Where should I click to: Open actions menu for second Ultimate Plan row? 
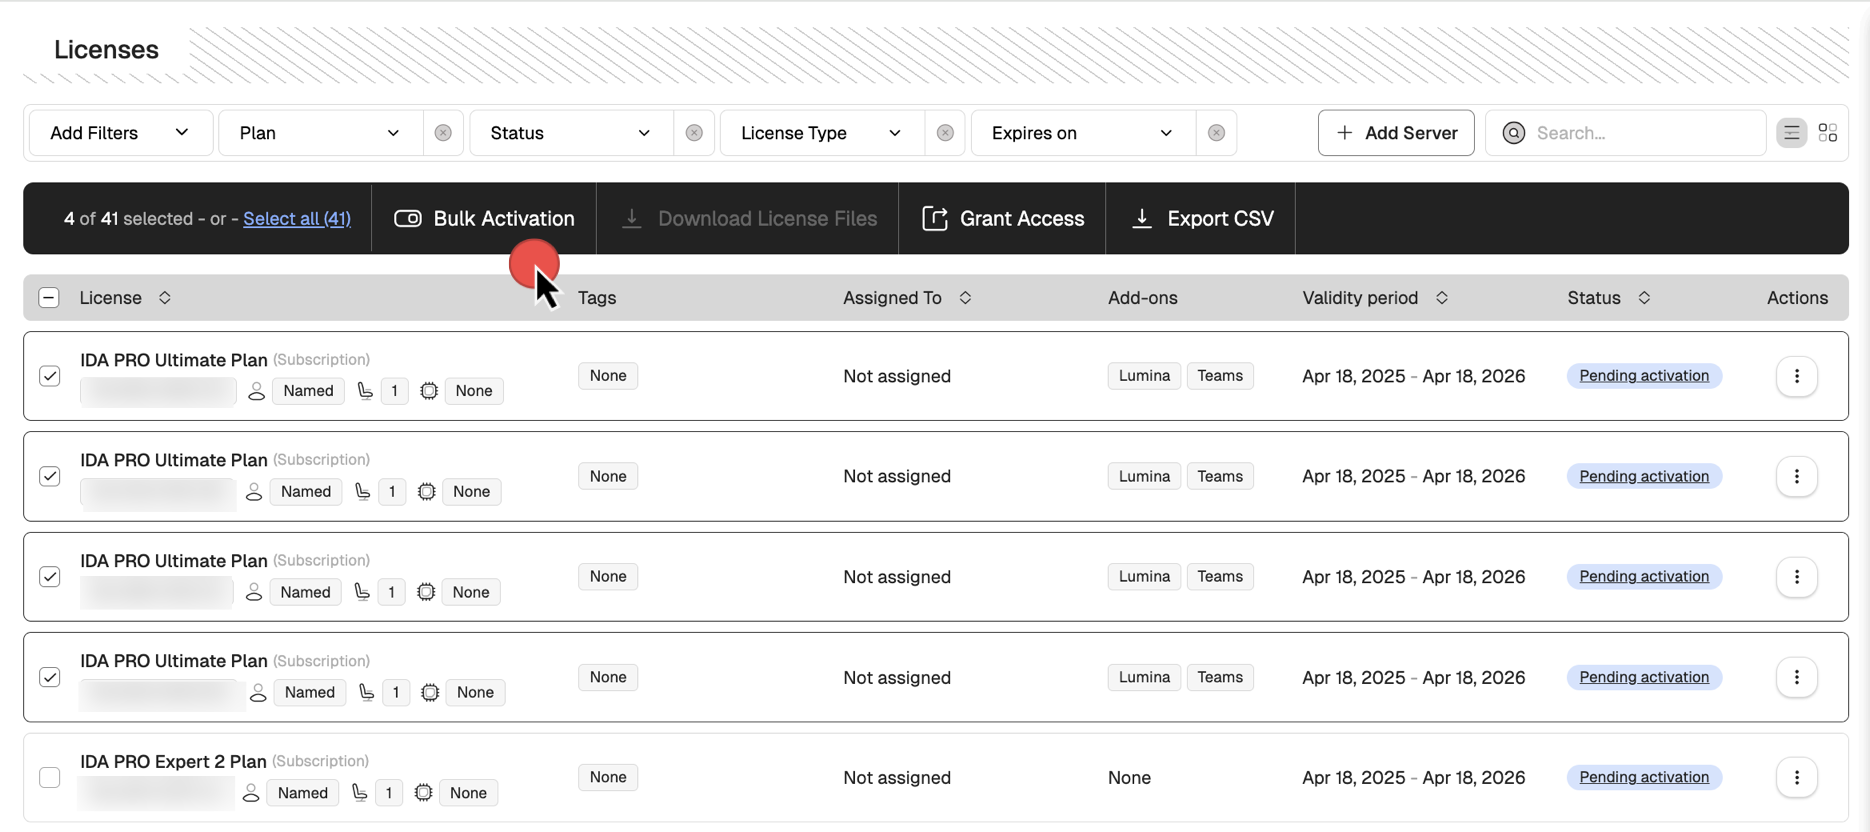tap(1797, 477)
